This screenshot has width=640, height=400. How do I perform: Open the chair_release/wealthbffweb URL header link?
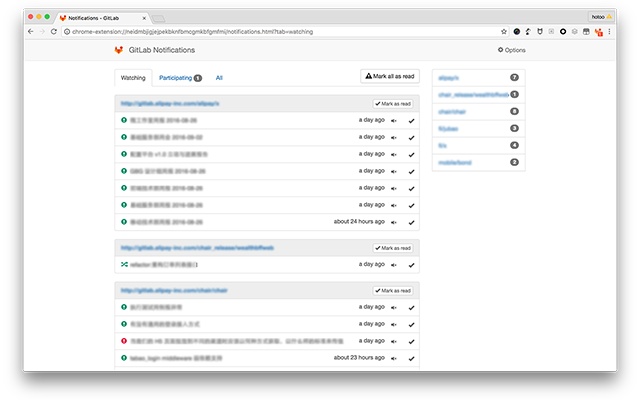(197, 248)
